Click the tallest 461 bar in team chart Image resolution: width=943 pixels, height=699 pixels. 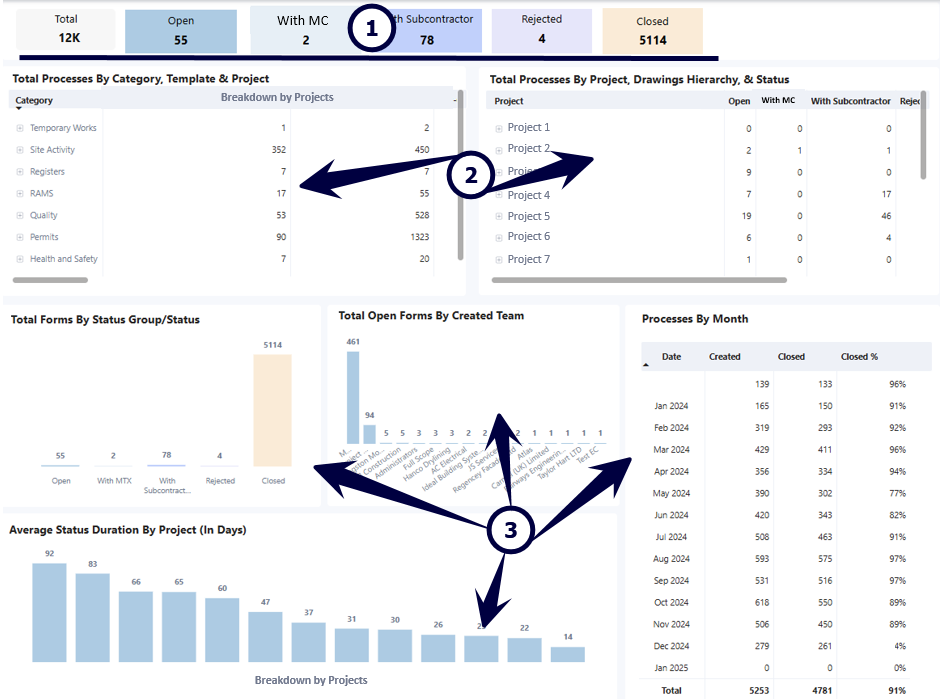pyautogui.click(x=353, y=398)
